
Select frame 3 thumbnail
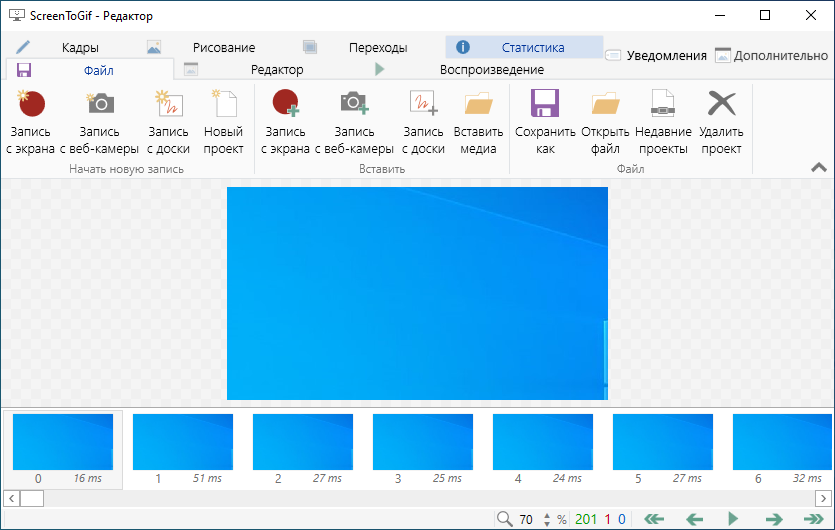click(423, 442)
